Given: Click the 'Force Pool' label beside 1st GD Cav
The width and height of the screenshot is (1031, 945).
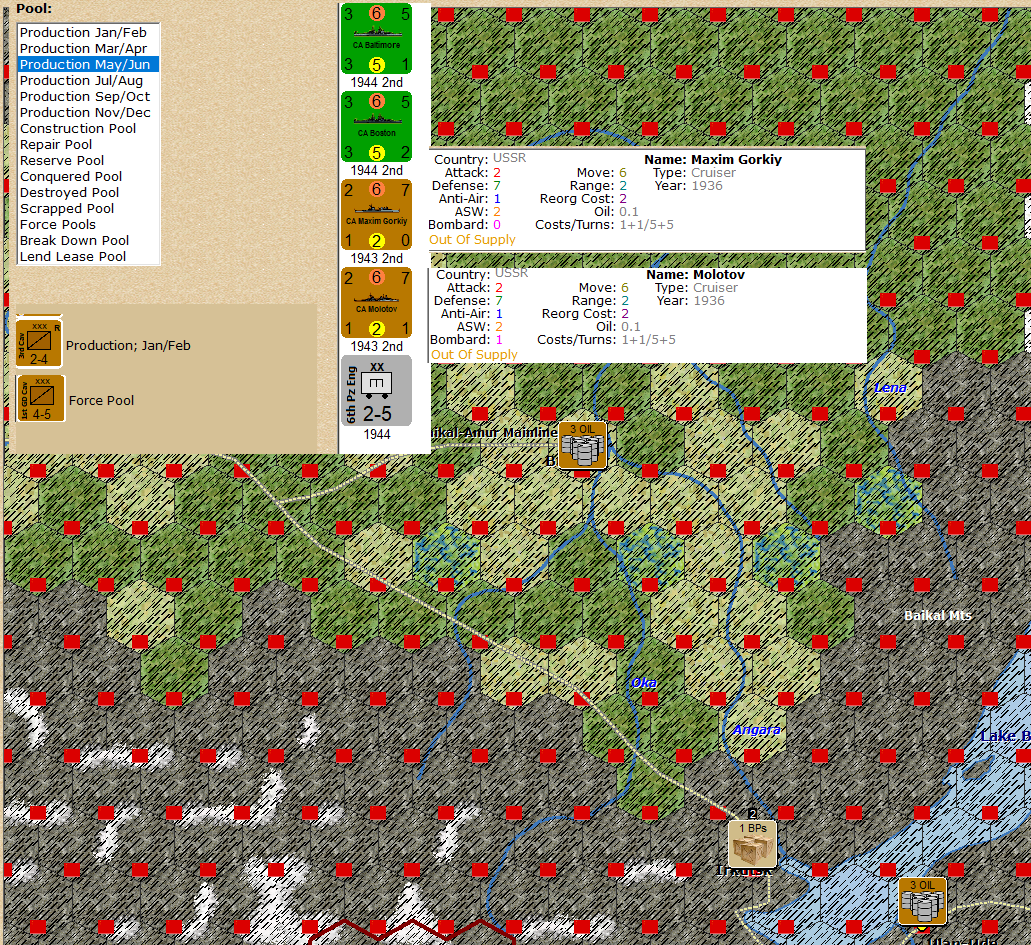Looking at the screenshot, I should 101,400.
